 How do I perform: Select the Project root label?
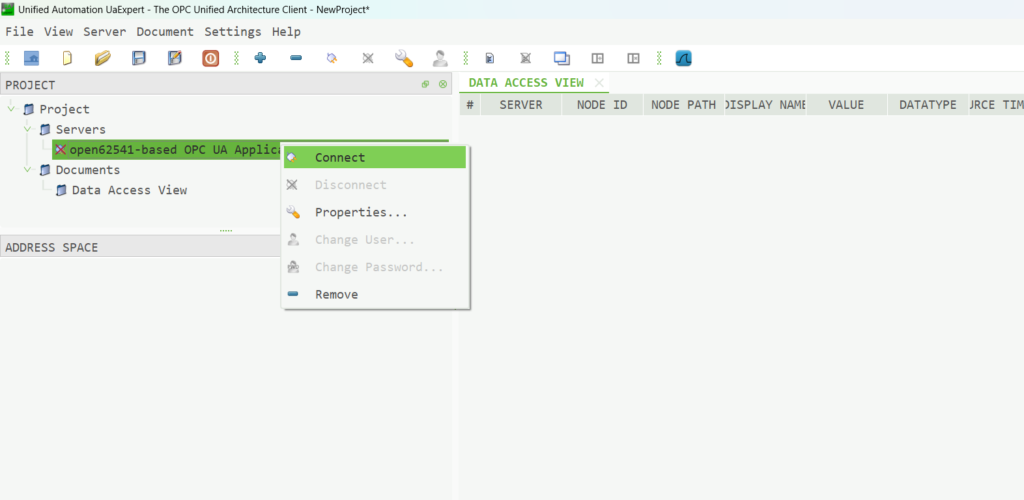(x=64, y=109)
